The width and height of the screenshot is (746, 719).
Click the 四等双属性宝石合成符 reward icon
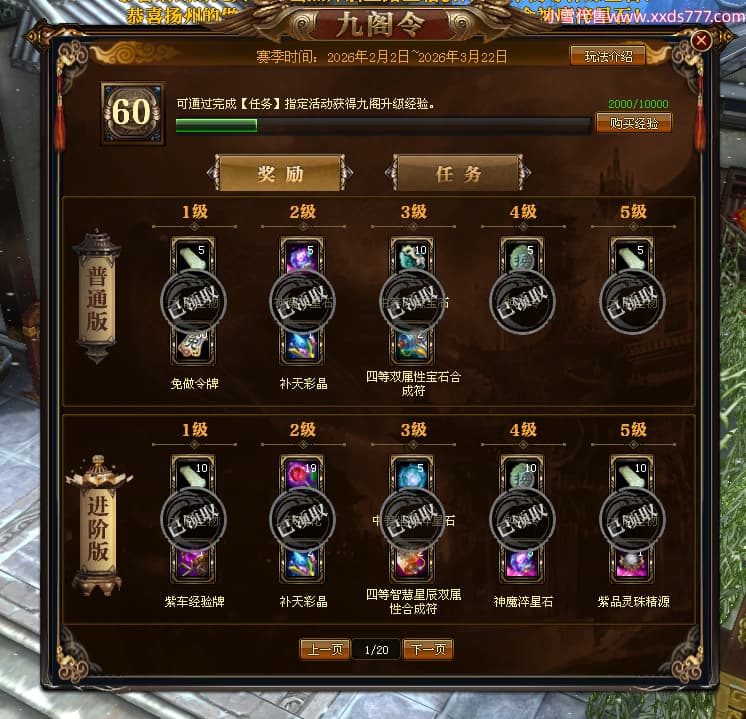(x=412, y=347)
